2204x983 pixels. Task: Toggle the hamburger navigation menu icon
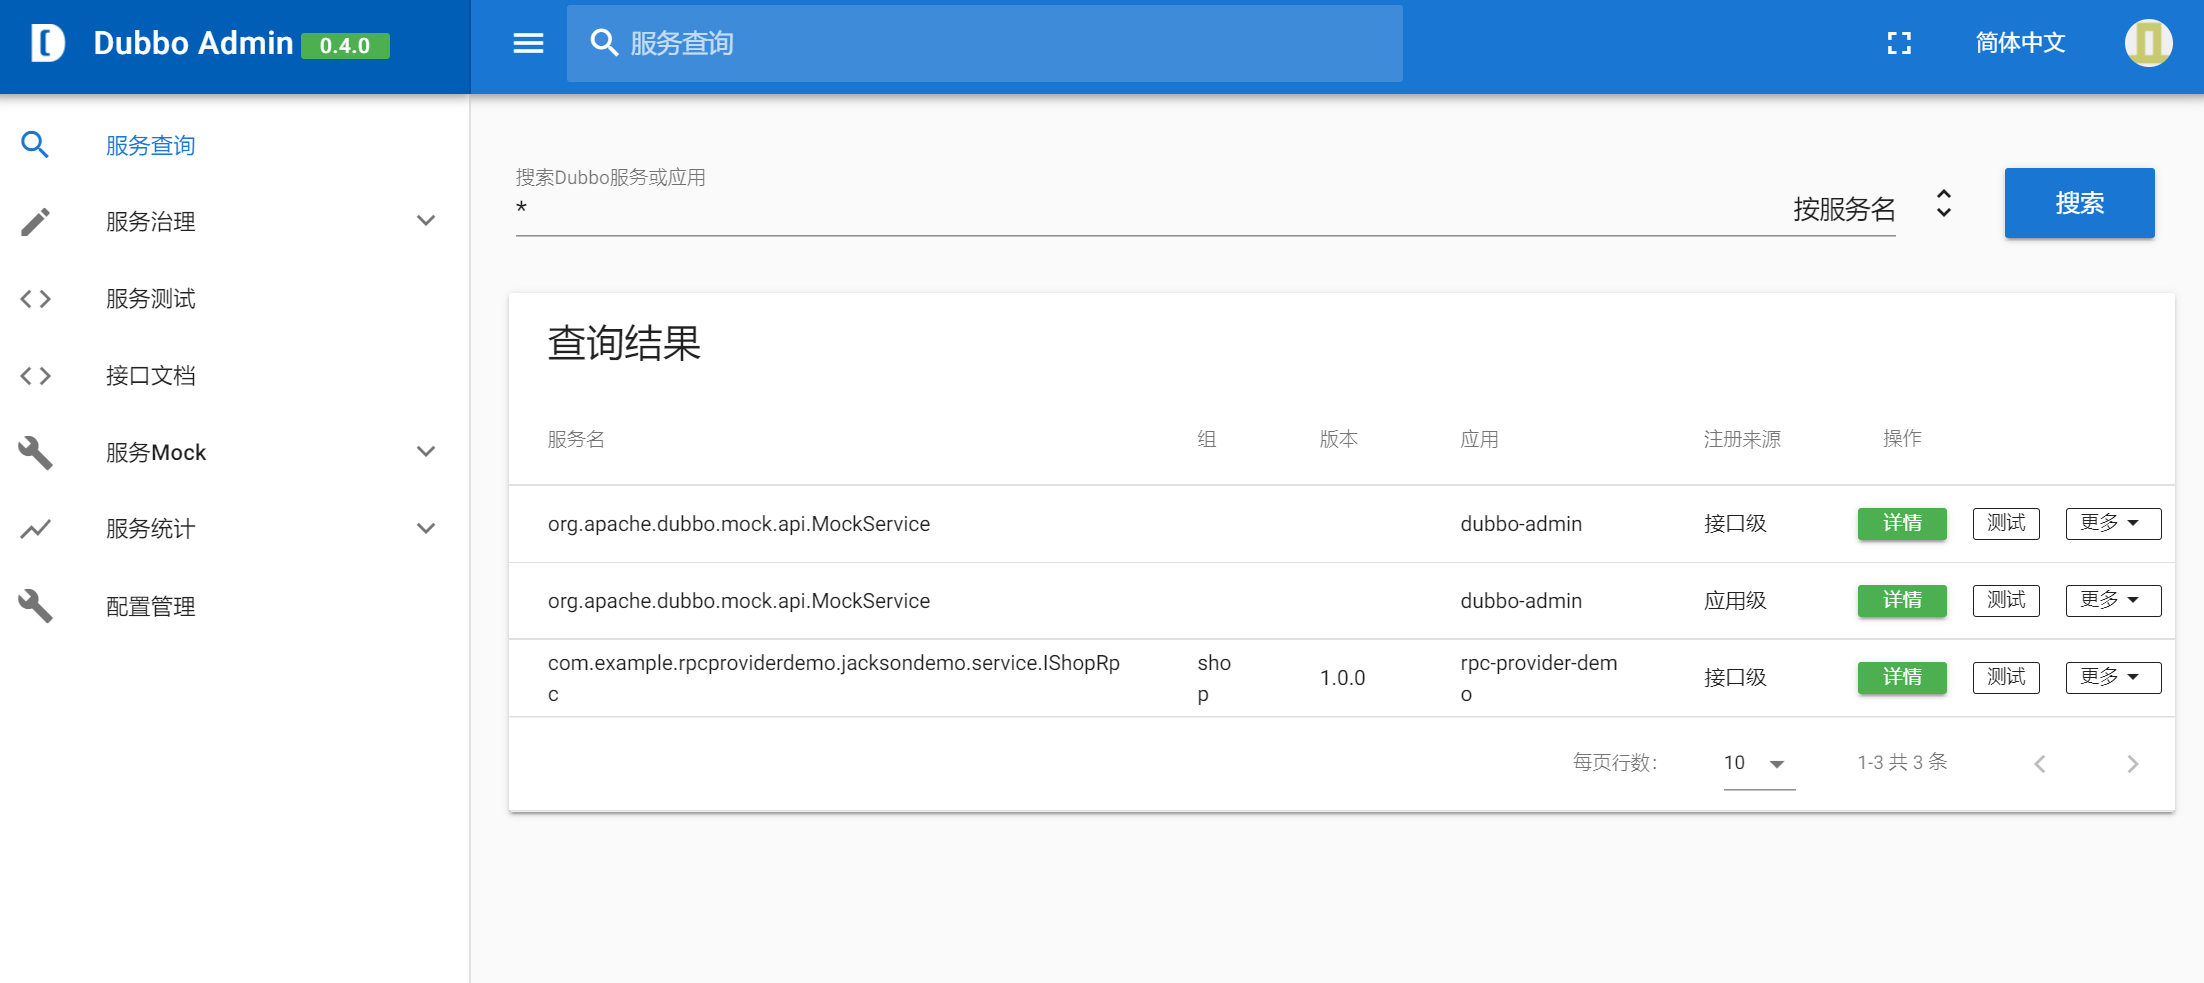tap(528, 43)
